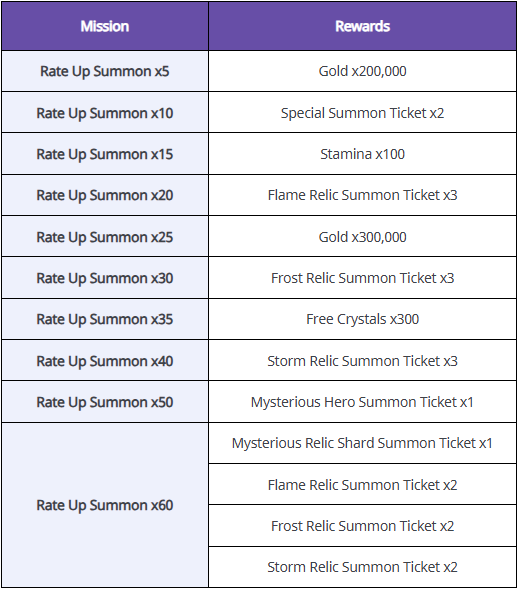Select the Free Crystals x300 reward

tap(362, 319)
